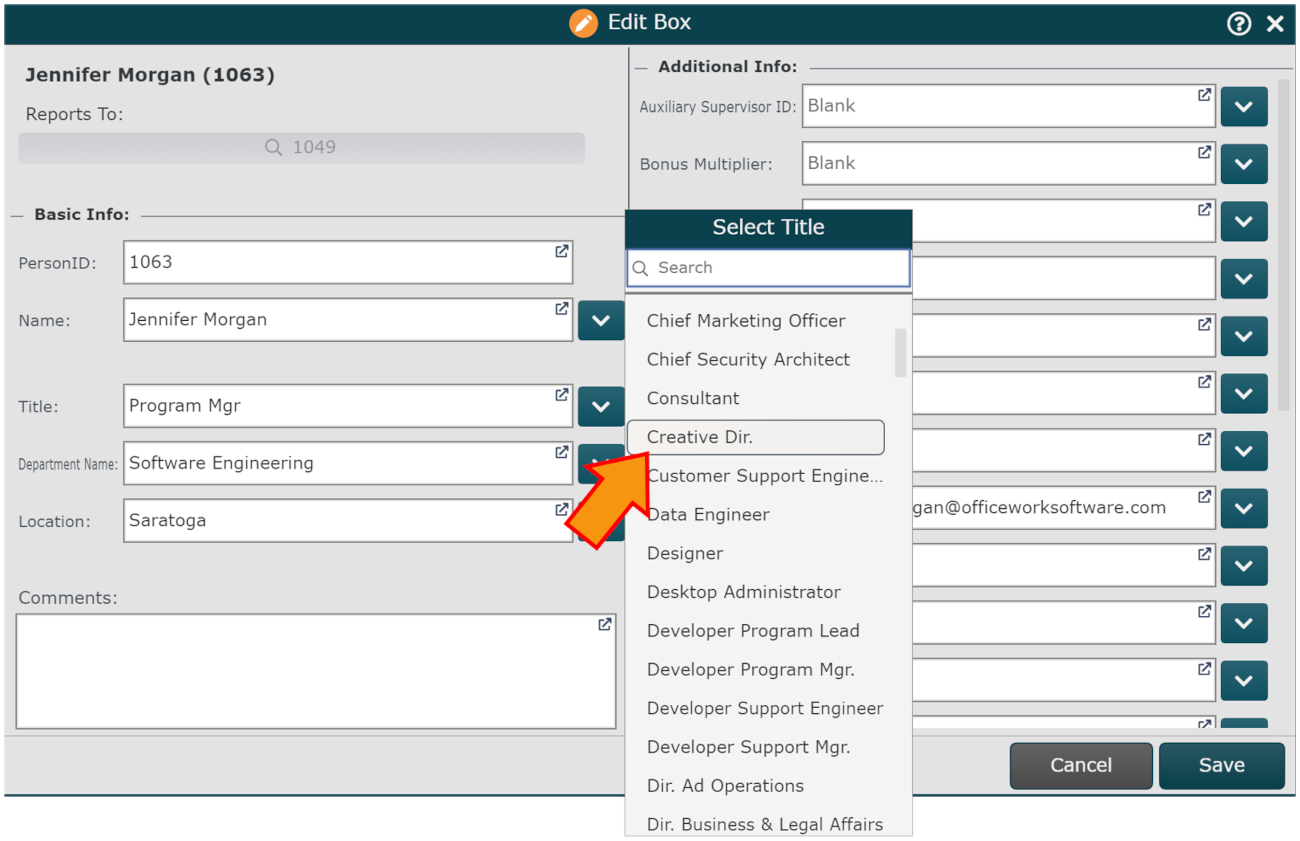
Task: Expand the Title field pop-out icon
Action: [x=562, y=395]
